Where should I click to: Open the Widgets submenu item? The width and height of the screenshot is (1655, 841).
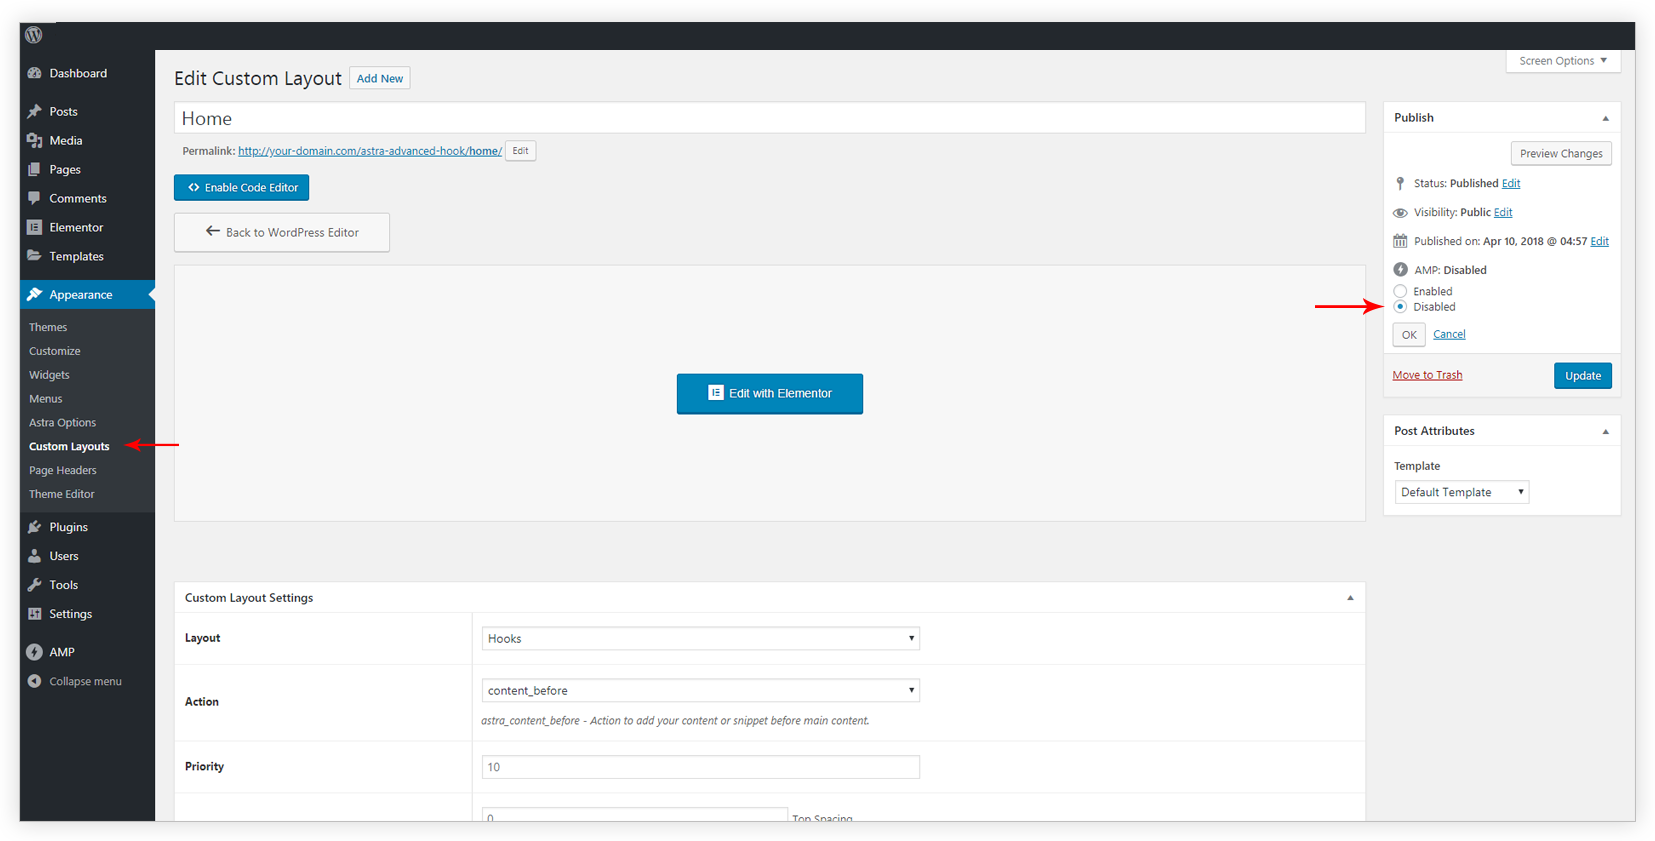(x=49, y=375)
